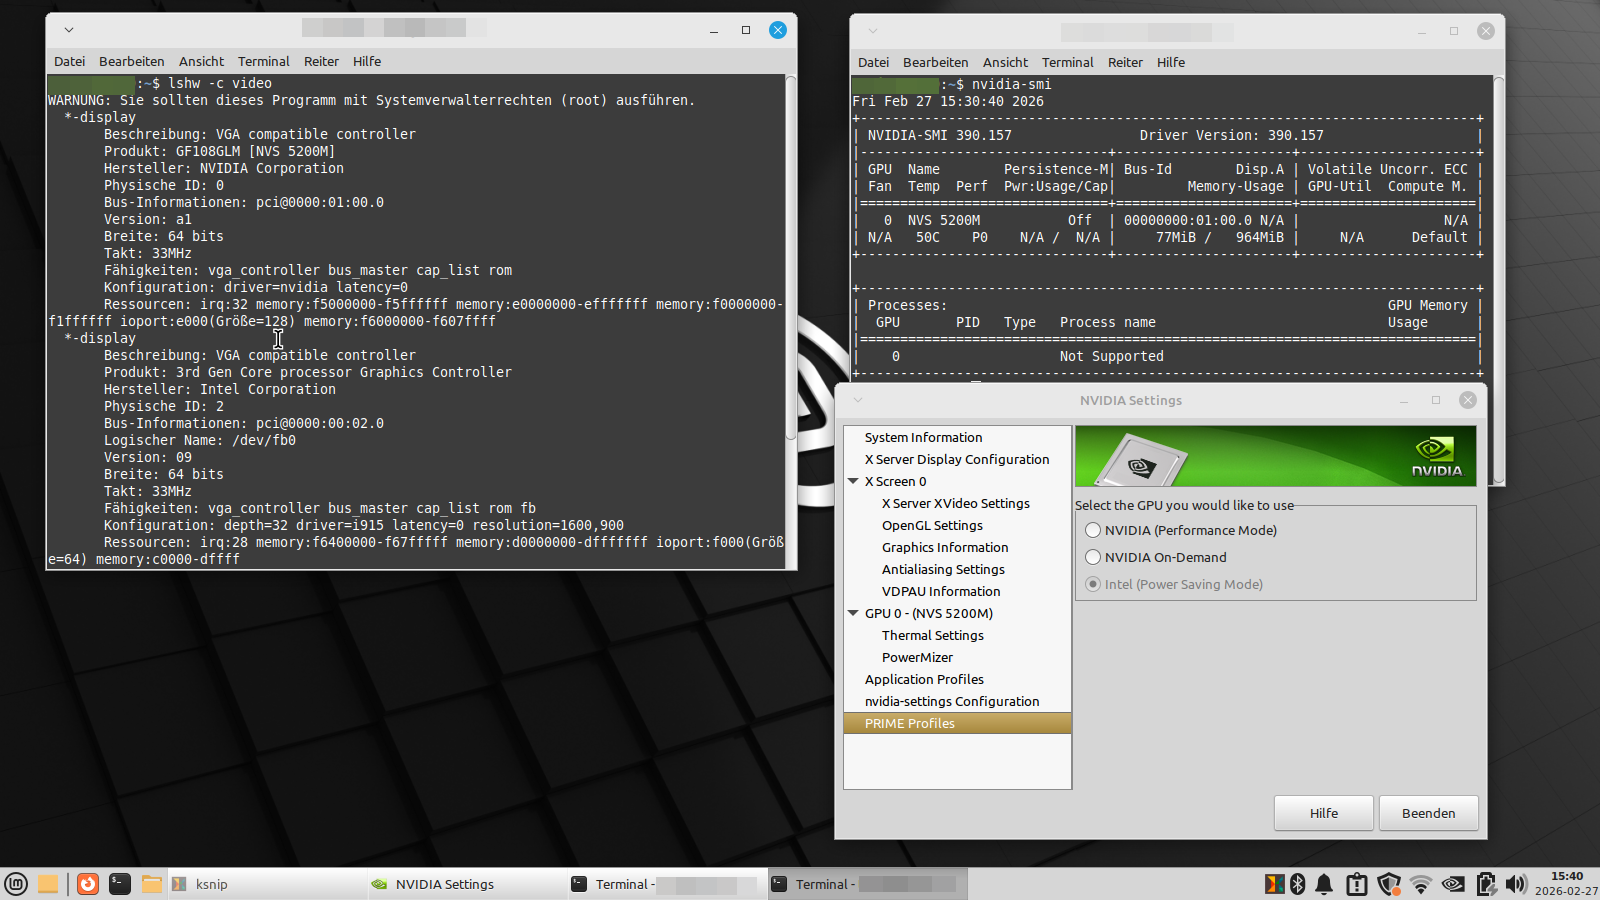Open the update manager shield icon
The image size is (1600, 900).
(x=1388, y=884)
